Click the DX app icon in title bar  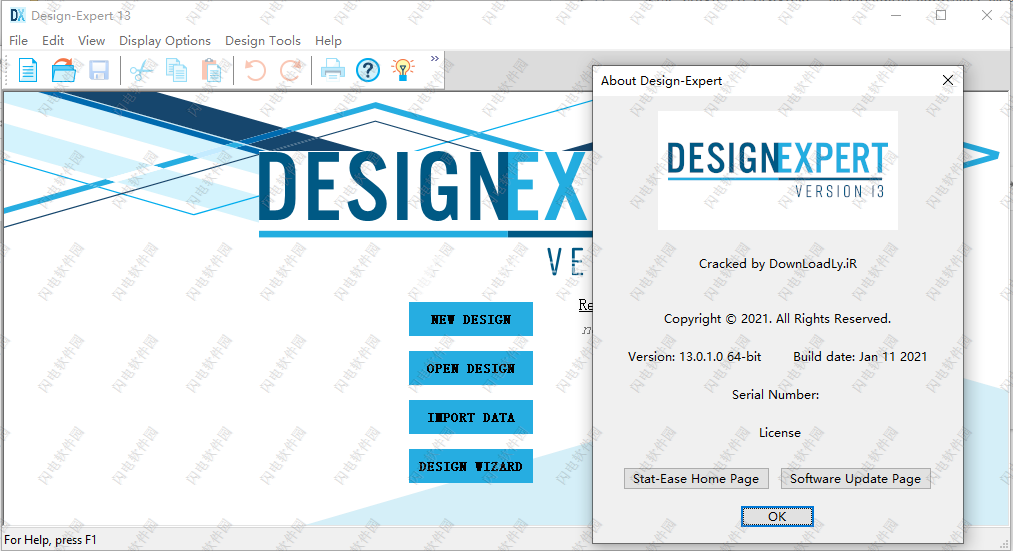point(17,16)
